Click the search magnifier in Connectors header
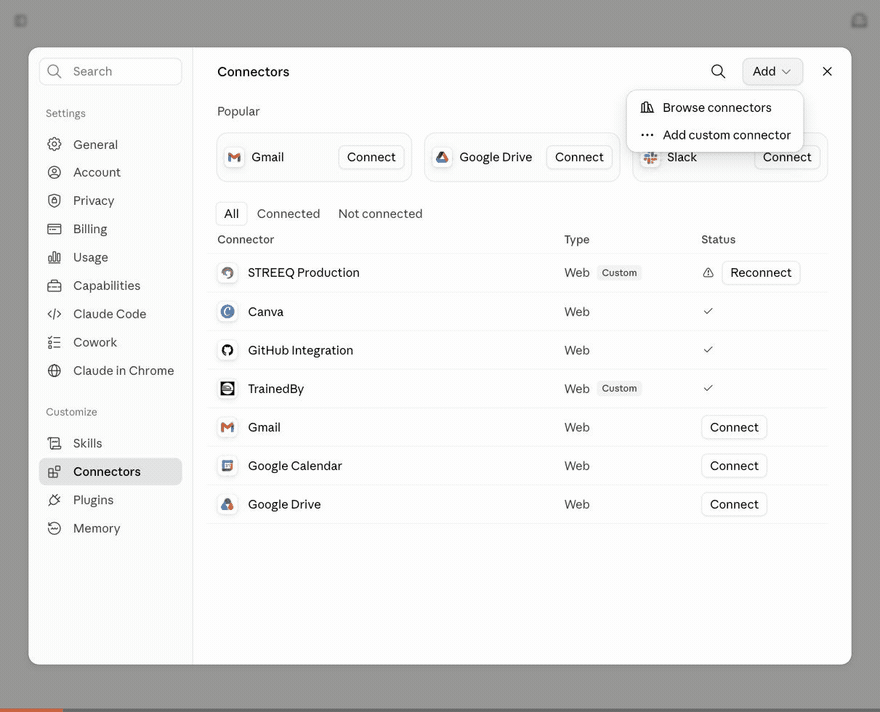Viewport: 880px width, 712px height. coord(718,71)
